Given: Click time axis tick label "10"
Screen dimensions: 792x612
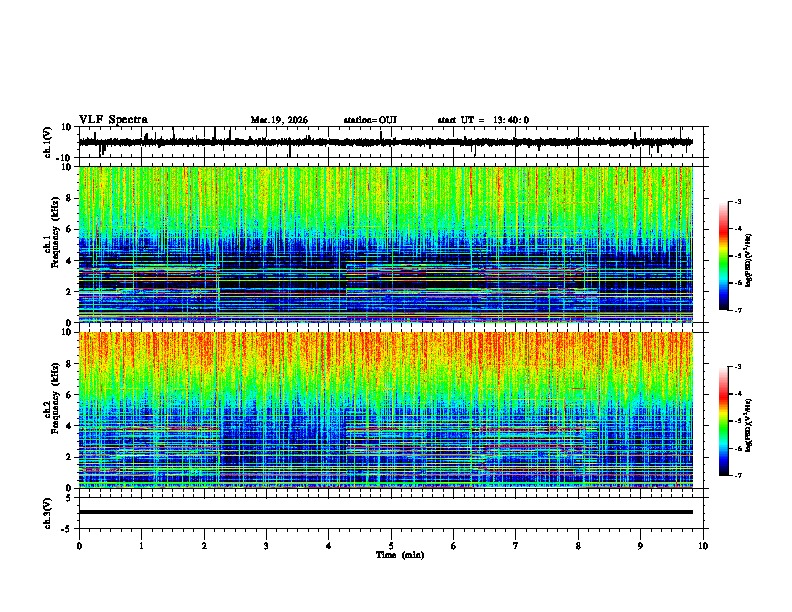Looking at the screenshot, I should 703,546.
